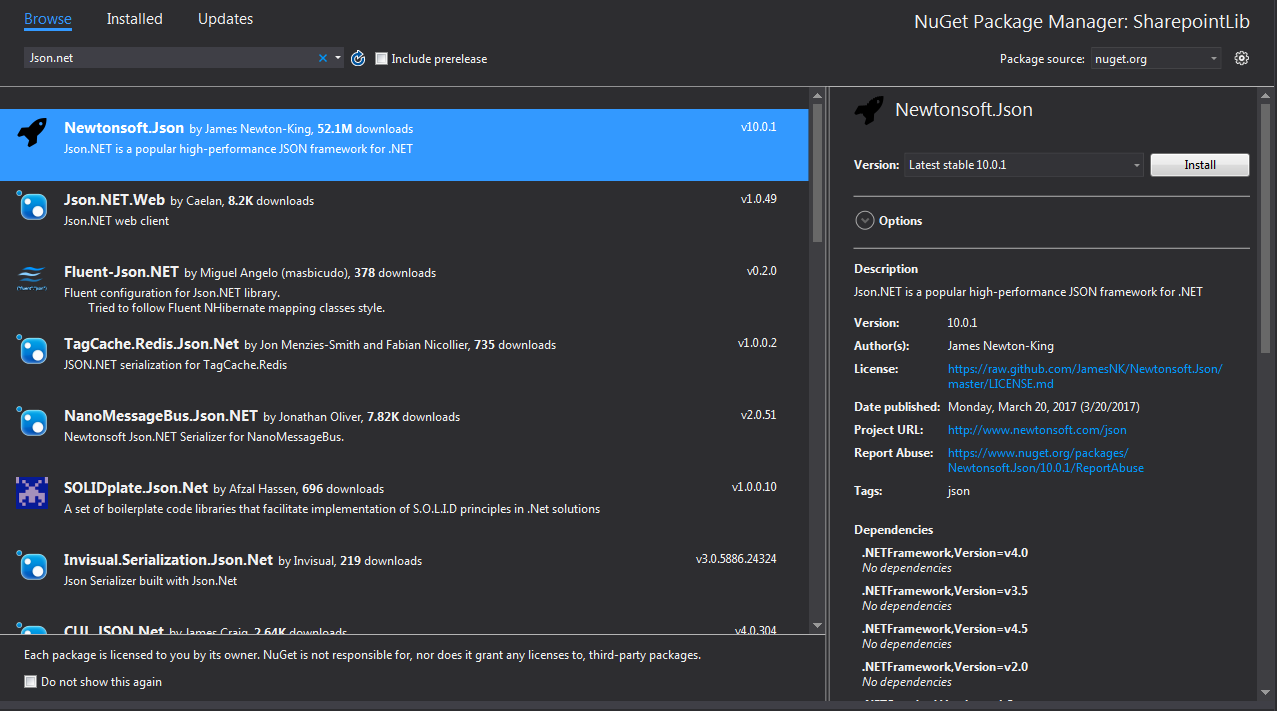1277x711 pixels.
Task: Select the Fluent-Json.NET package title
Action: click(x=121, y=272)
